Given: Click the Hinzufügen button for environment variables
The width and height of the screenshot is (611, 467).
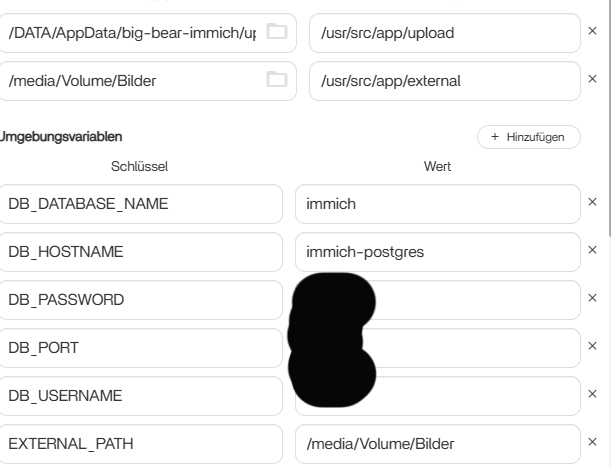Looking at the screenshot, I should (x=528, y=136).
